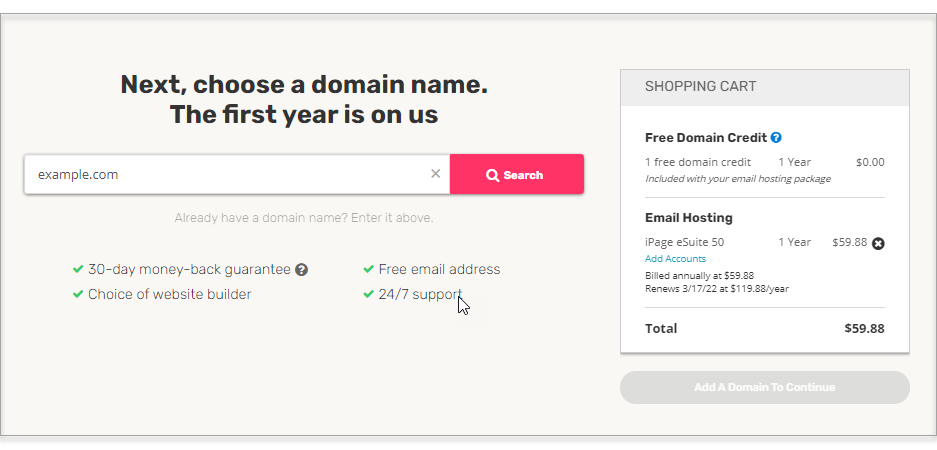The height and width of the screenshot is (450, 937).
Task: Open Free Domain Credit help icon
Action: point(776,137)
